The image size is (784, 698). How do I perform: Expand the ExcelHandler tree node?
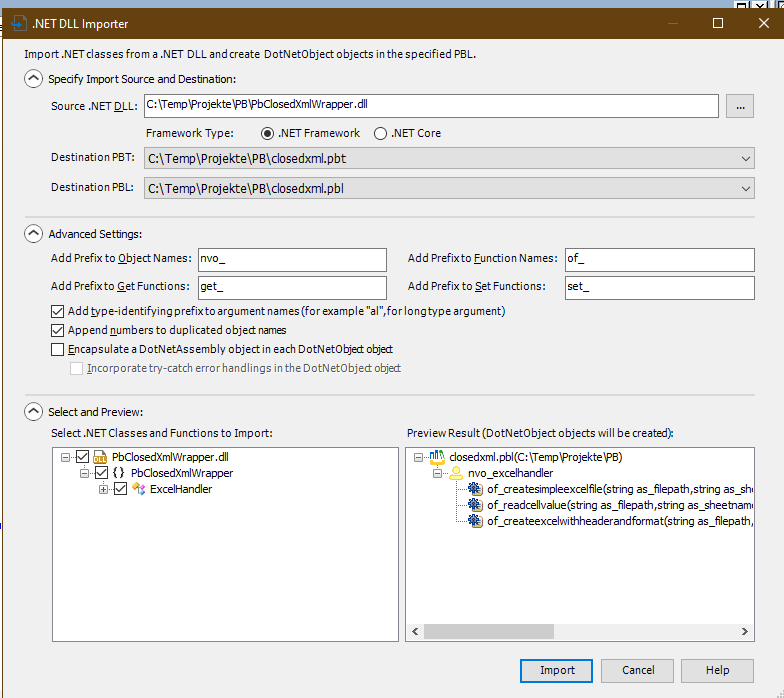click(x=104, y=489)
